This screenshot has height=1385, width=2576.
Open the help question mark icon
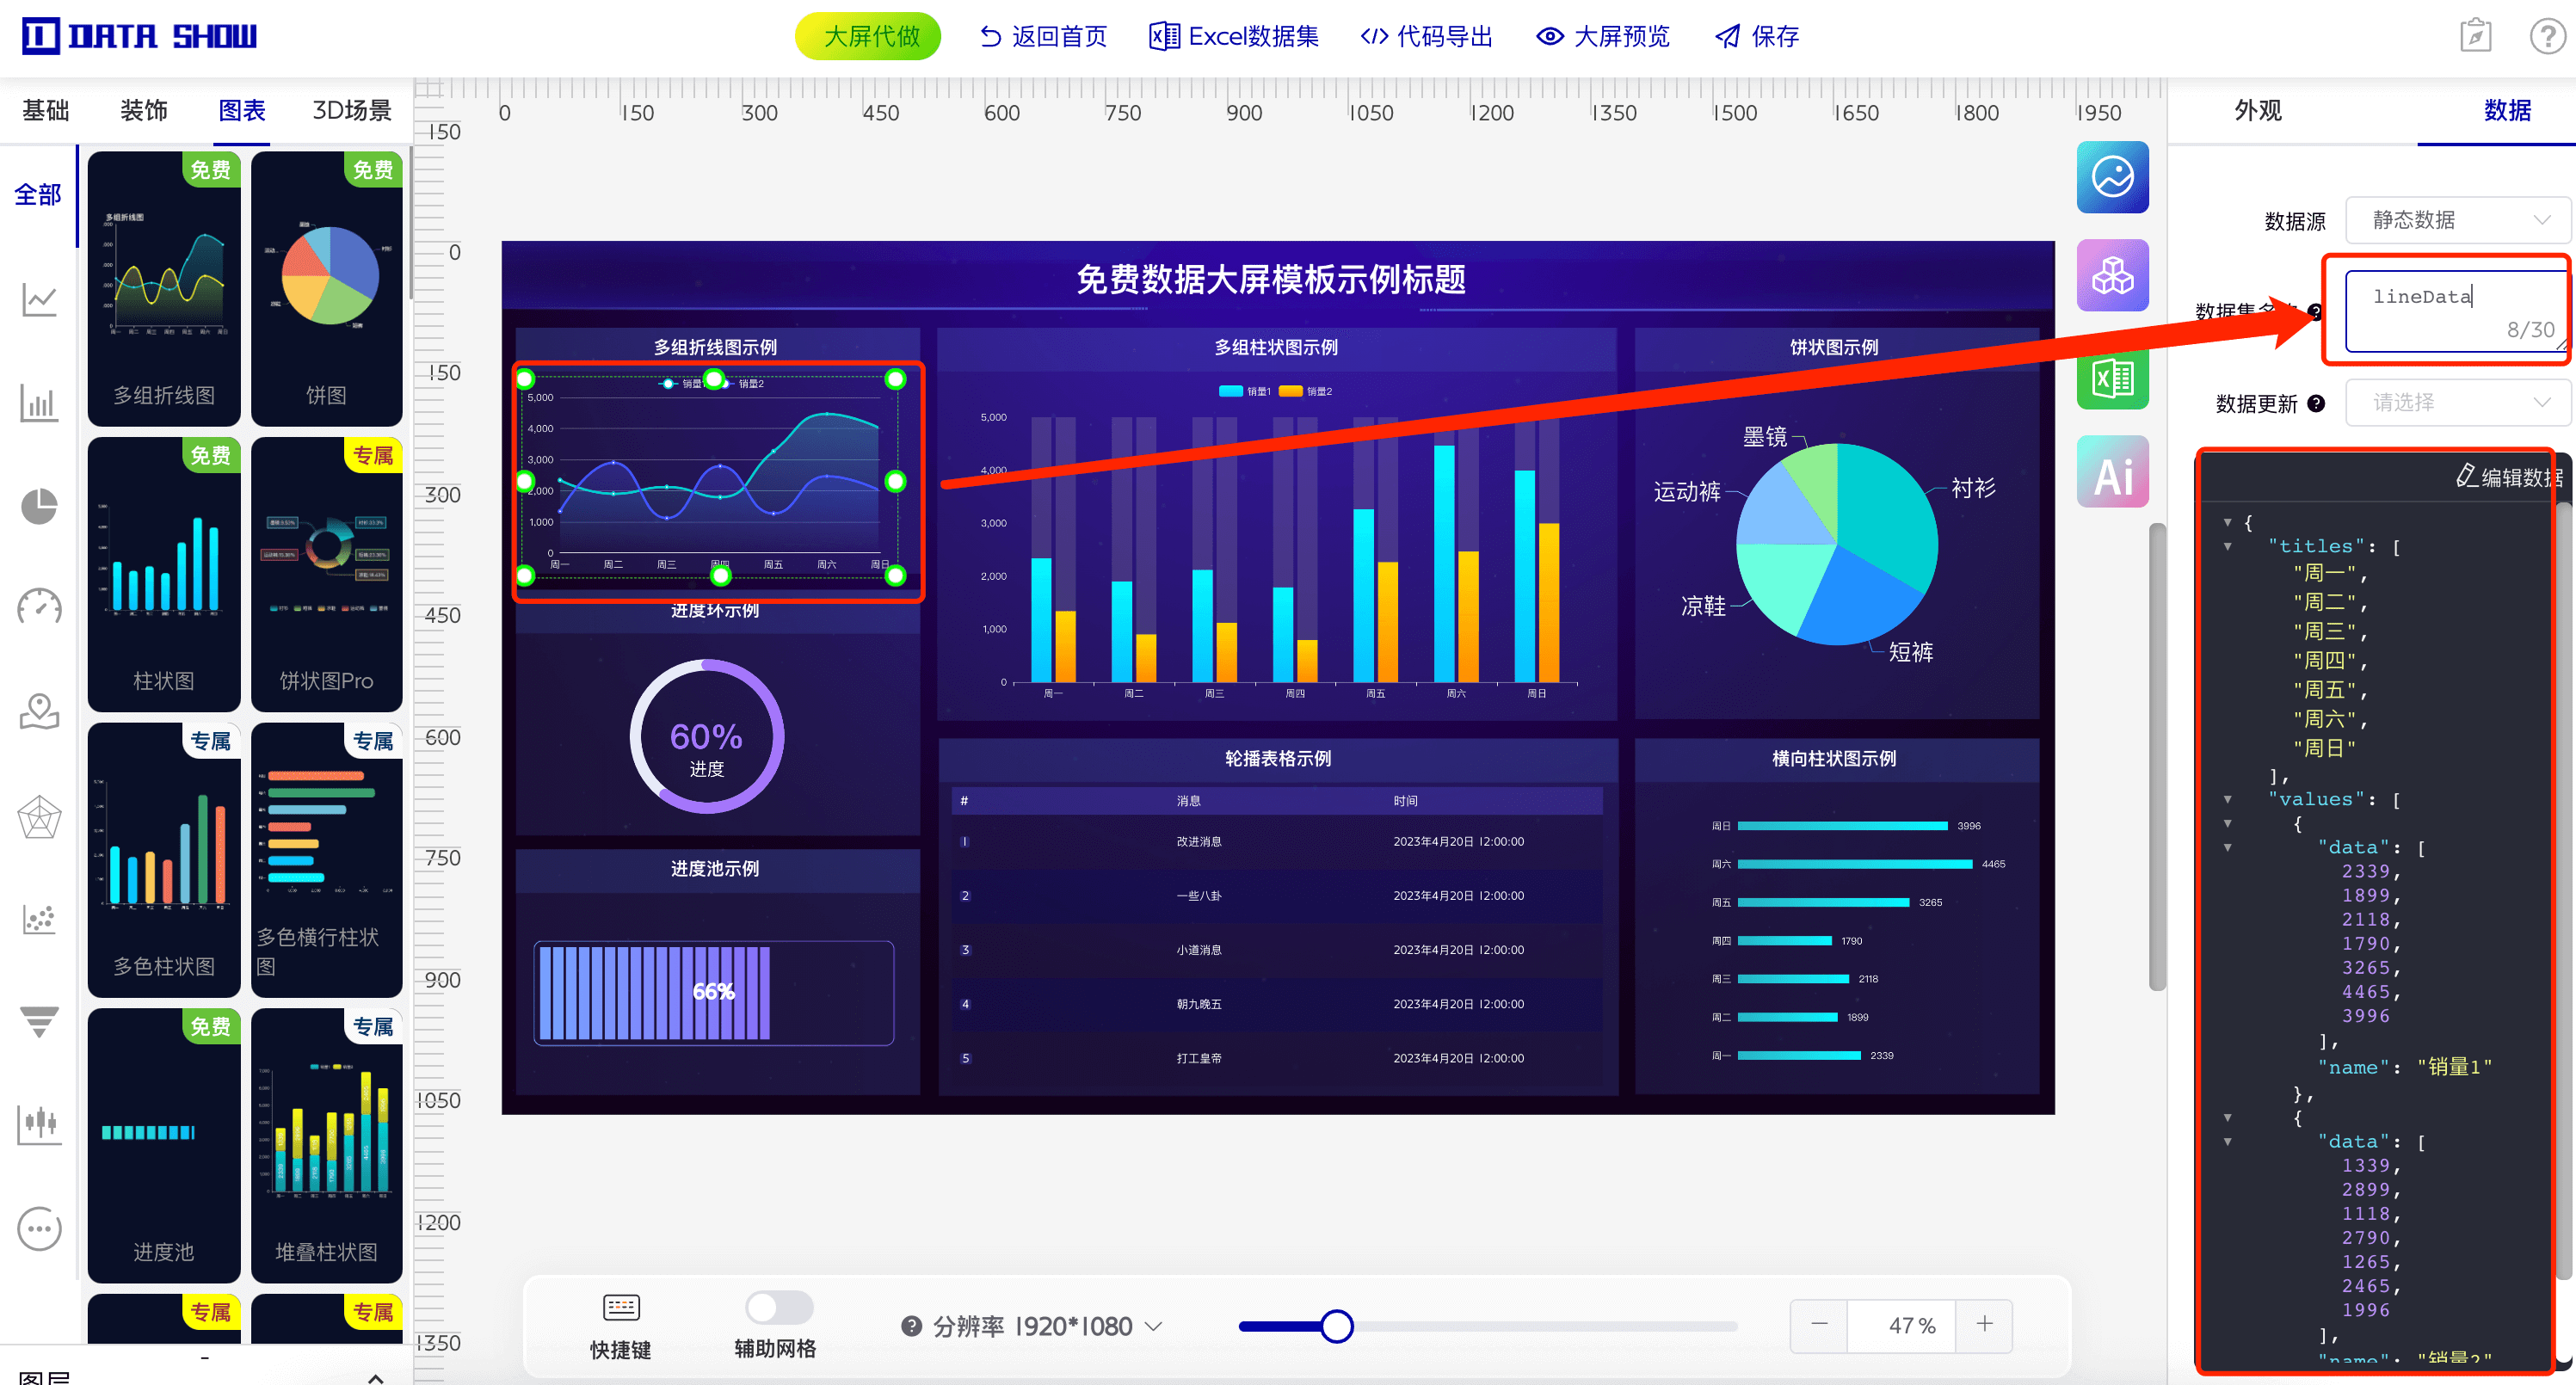[2546, 37]
